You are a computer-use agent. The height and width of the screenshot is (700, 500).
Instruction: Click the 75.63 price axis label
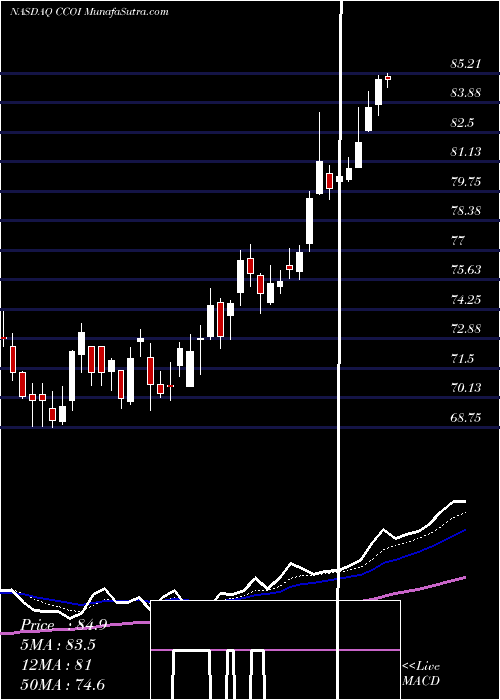466,270
